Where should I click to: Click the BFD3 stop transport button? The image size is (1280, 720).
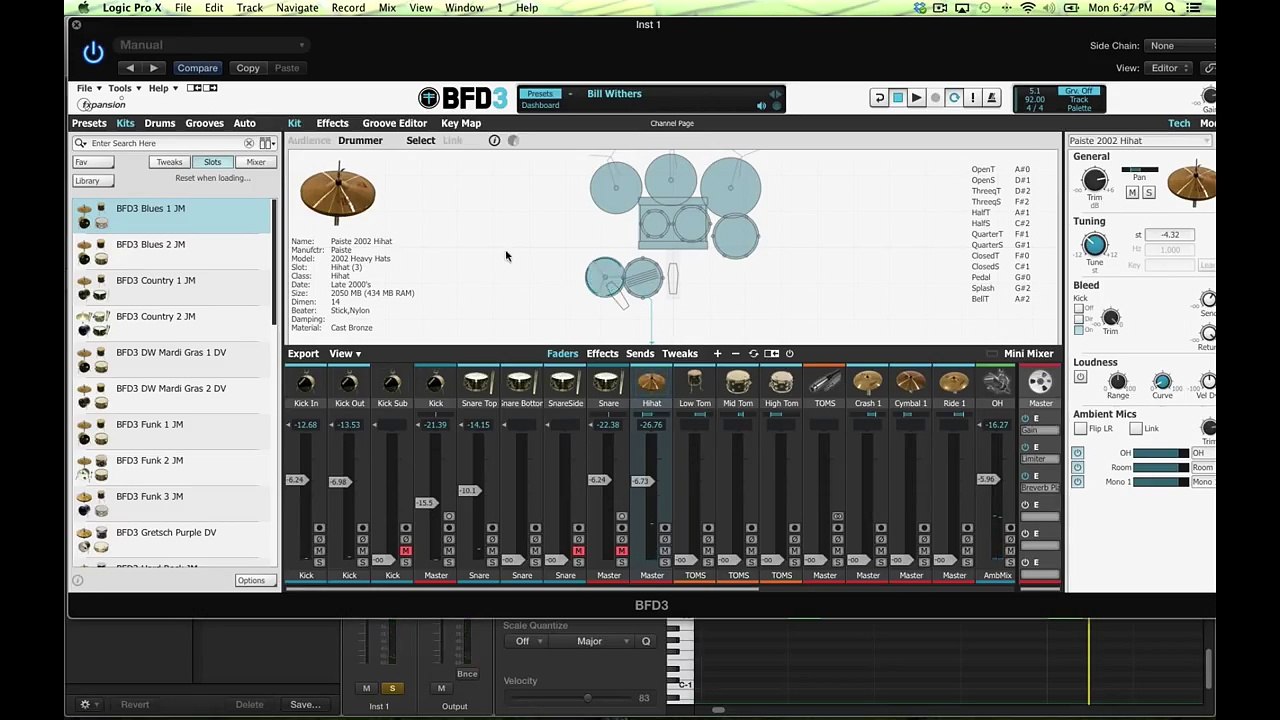click(898, 98)
